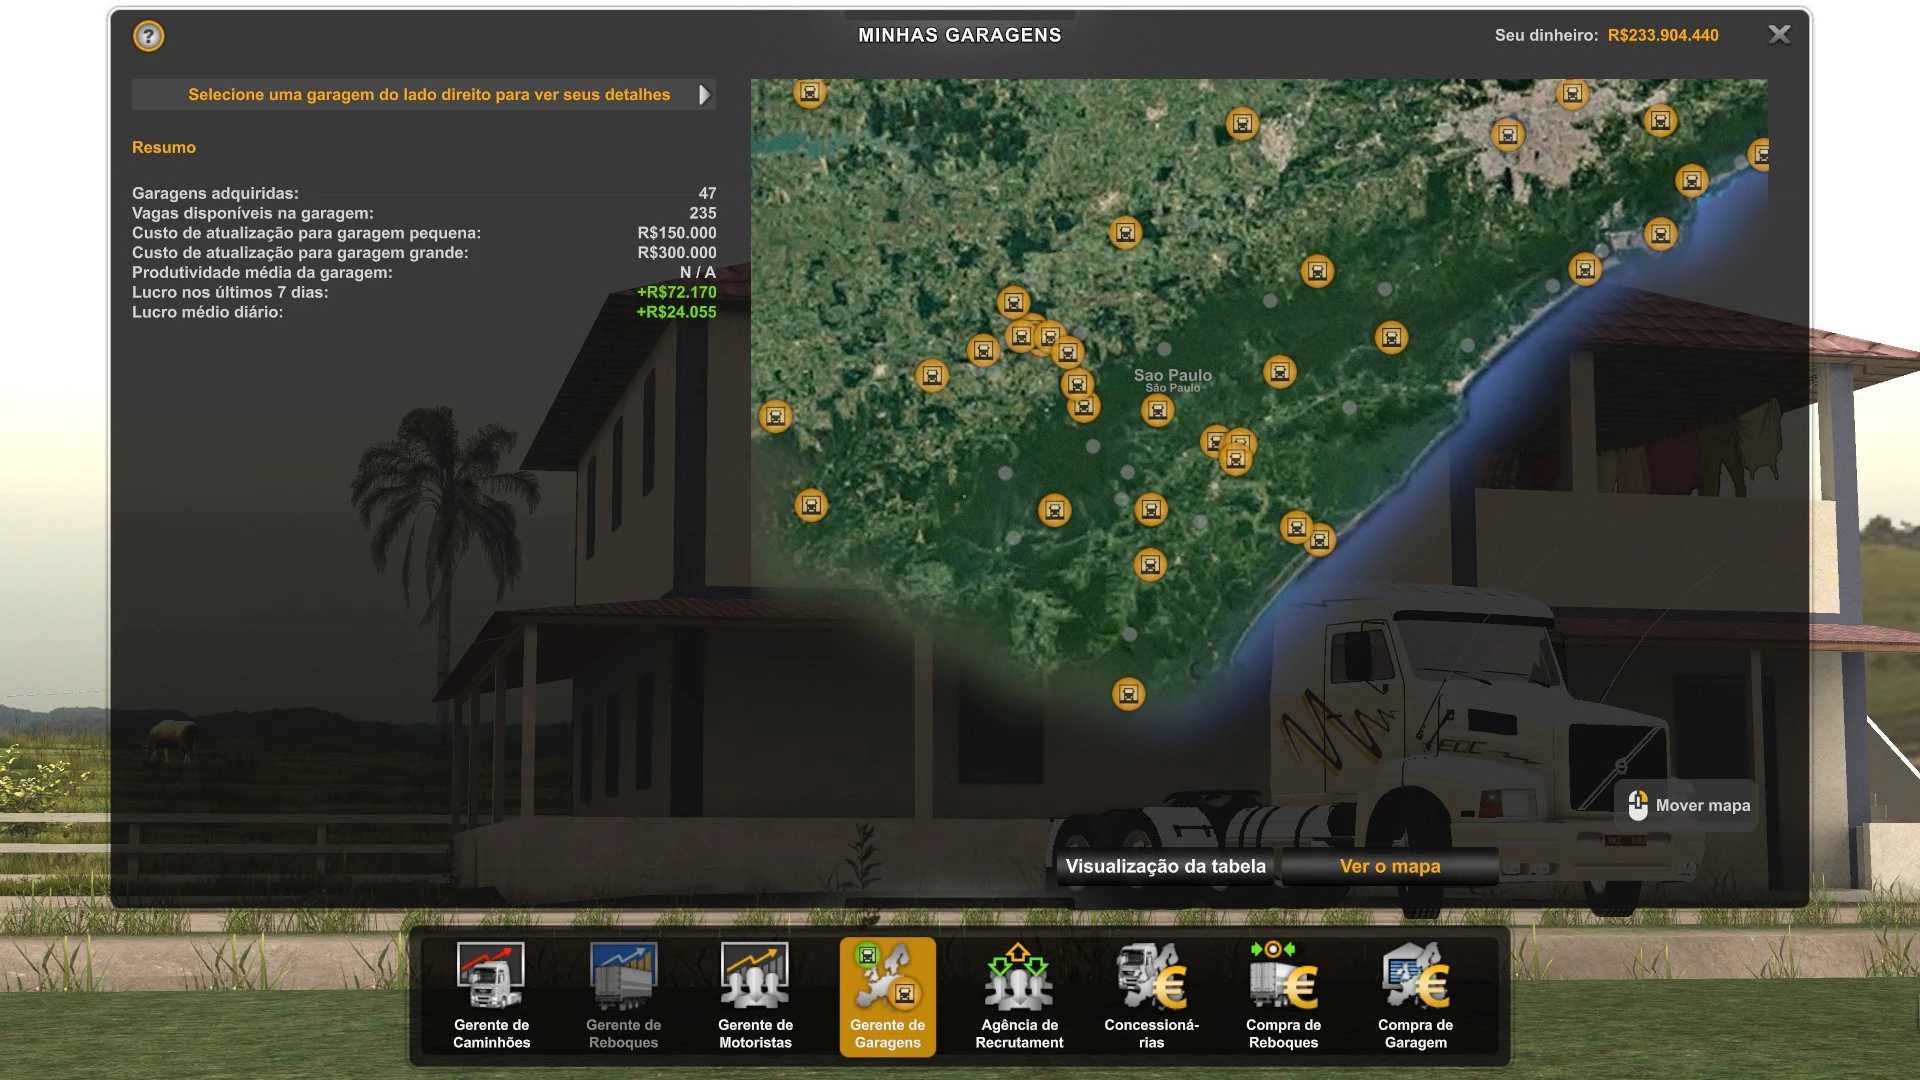This screenshot has height=1080, width=1920.
Task: Open Agência de Recrutamento
Action: [1019, 995]
